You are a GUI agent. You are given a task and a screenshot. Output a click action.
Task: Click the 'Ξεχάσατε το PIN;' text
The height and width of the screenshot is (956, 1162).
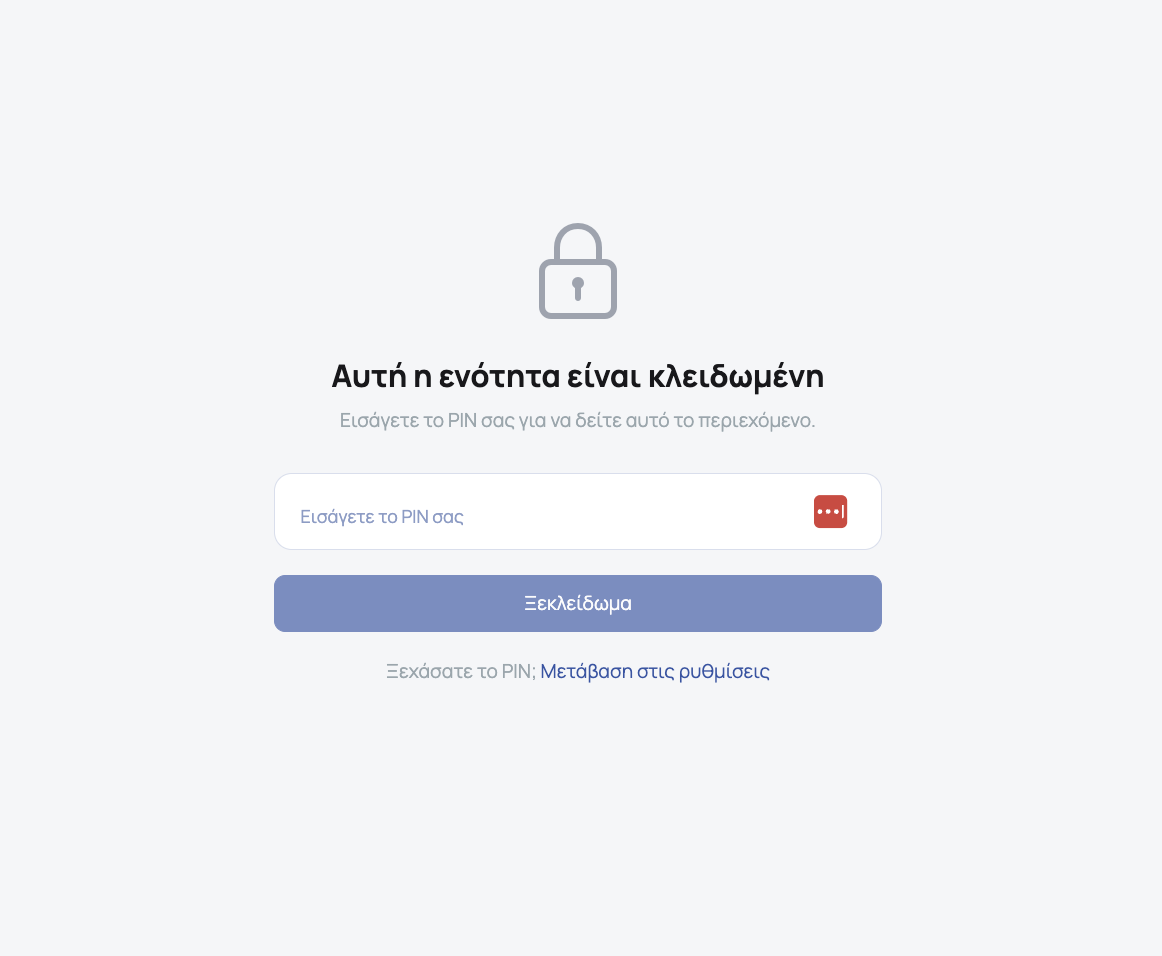coord(461,671)
